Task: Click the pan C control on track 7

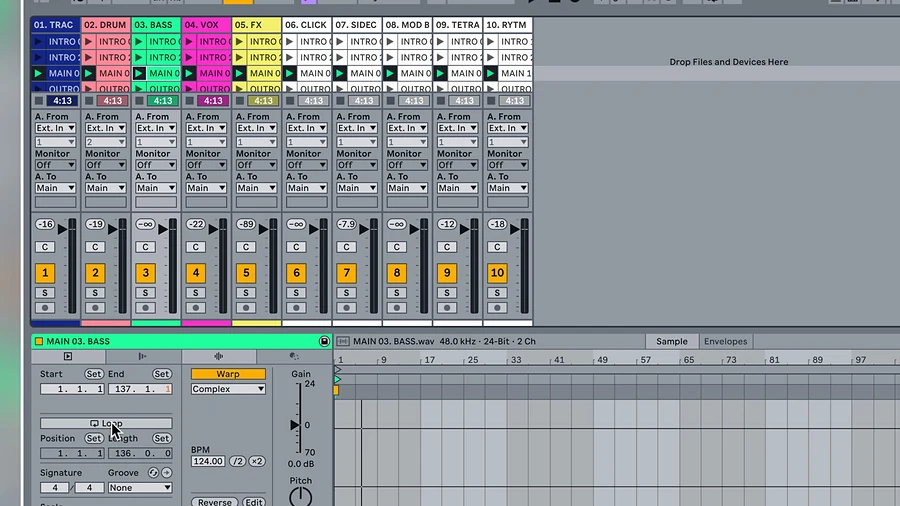Action: click(346, 247)
